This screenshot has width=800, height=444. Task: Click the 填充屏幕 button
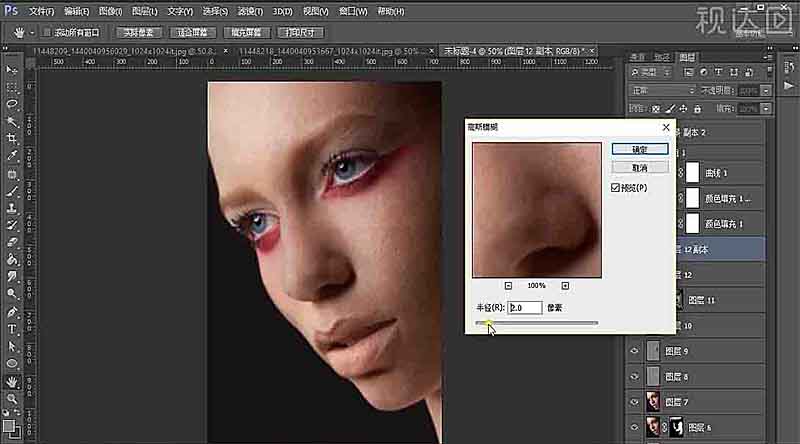click(246, 32)
